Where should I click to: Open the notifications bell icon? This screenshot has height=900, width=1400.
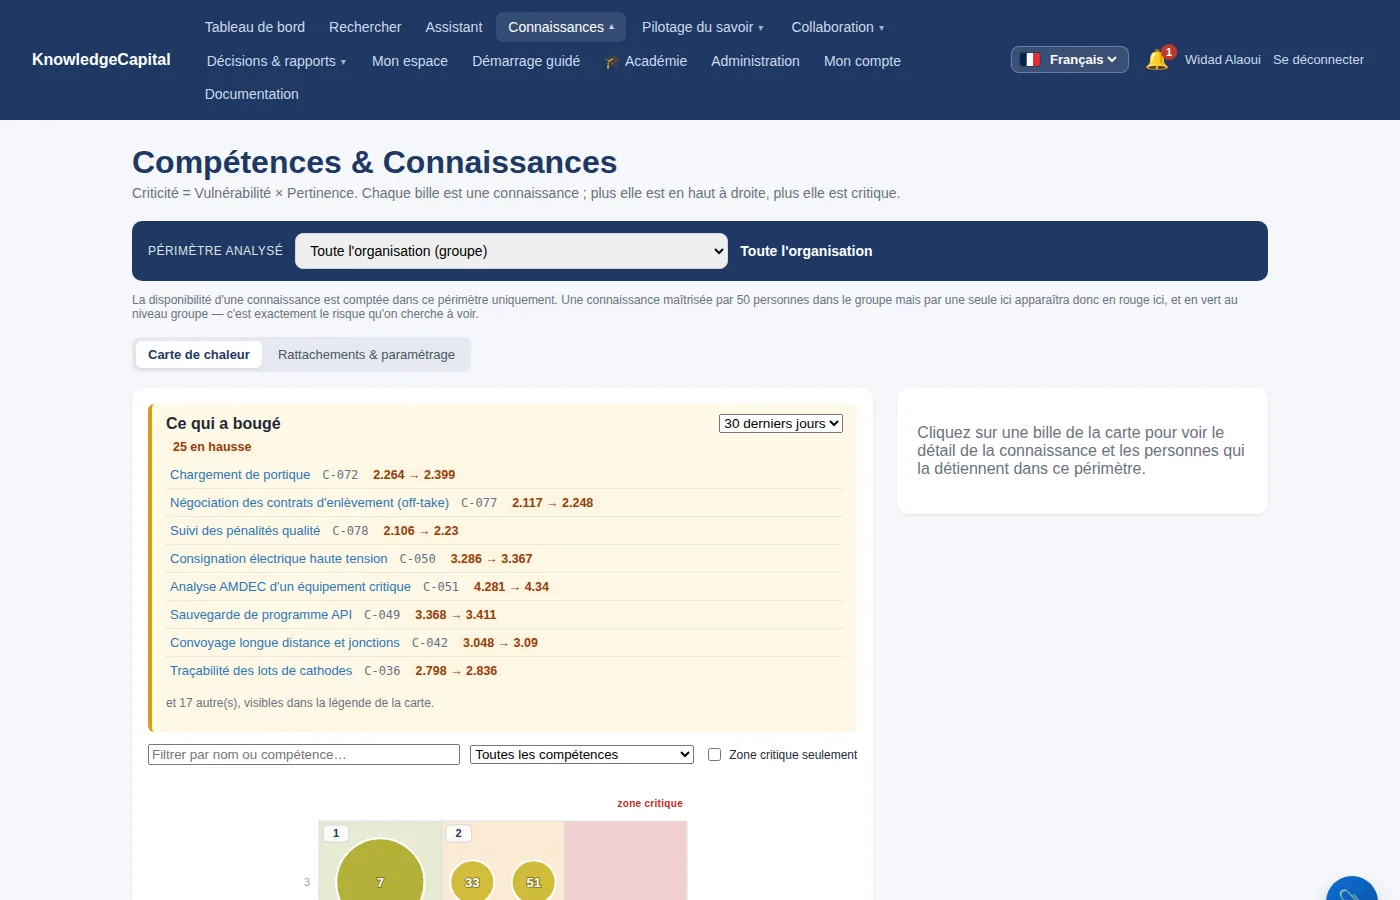(x=1157, y=60)
